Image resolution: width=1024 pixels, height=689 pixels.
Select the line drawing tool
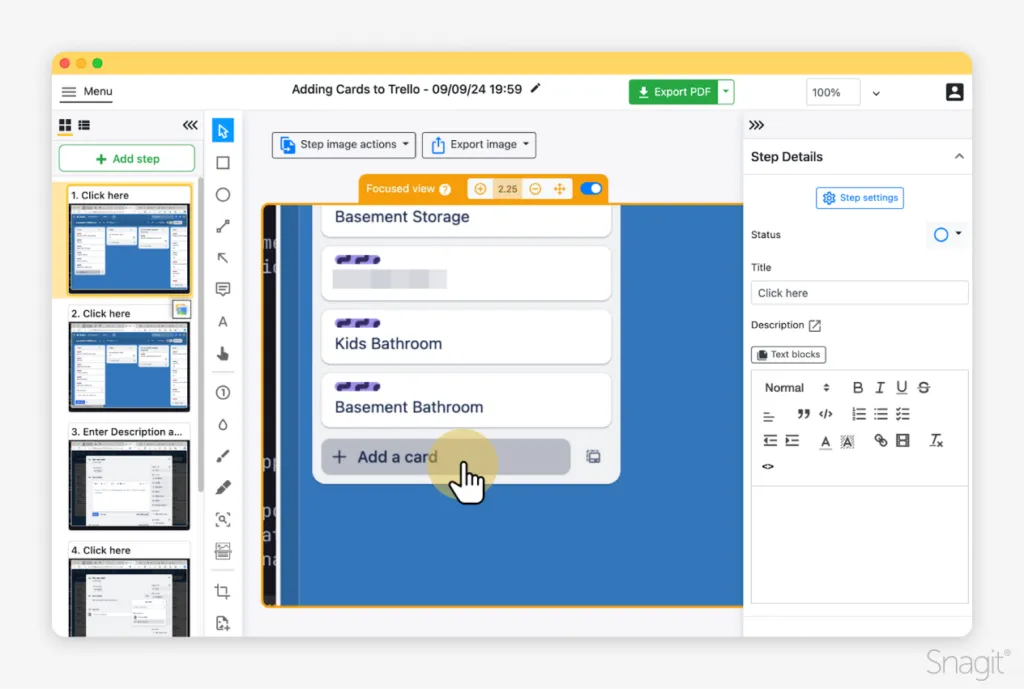223,226
